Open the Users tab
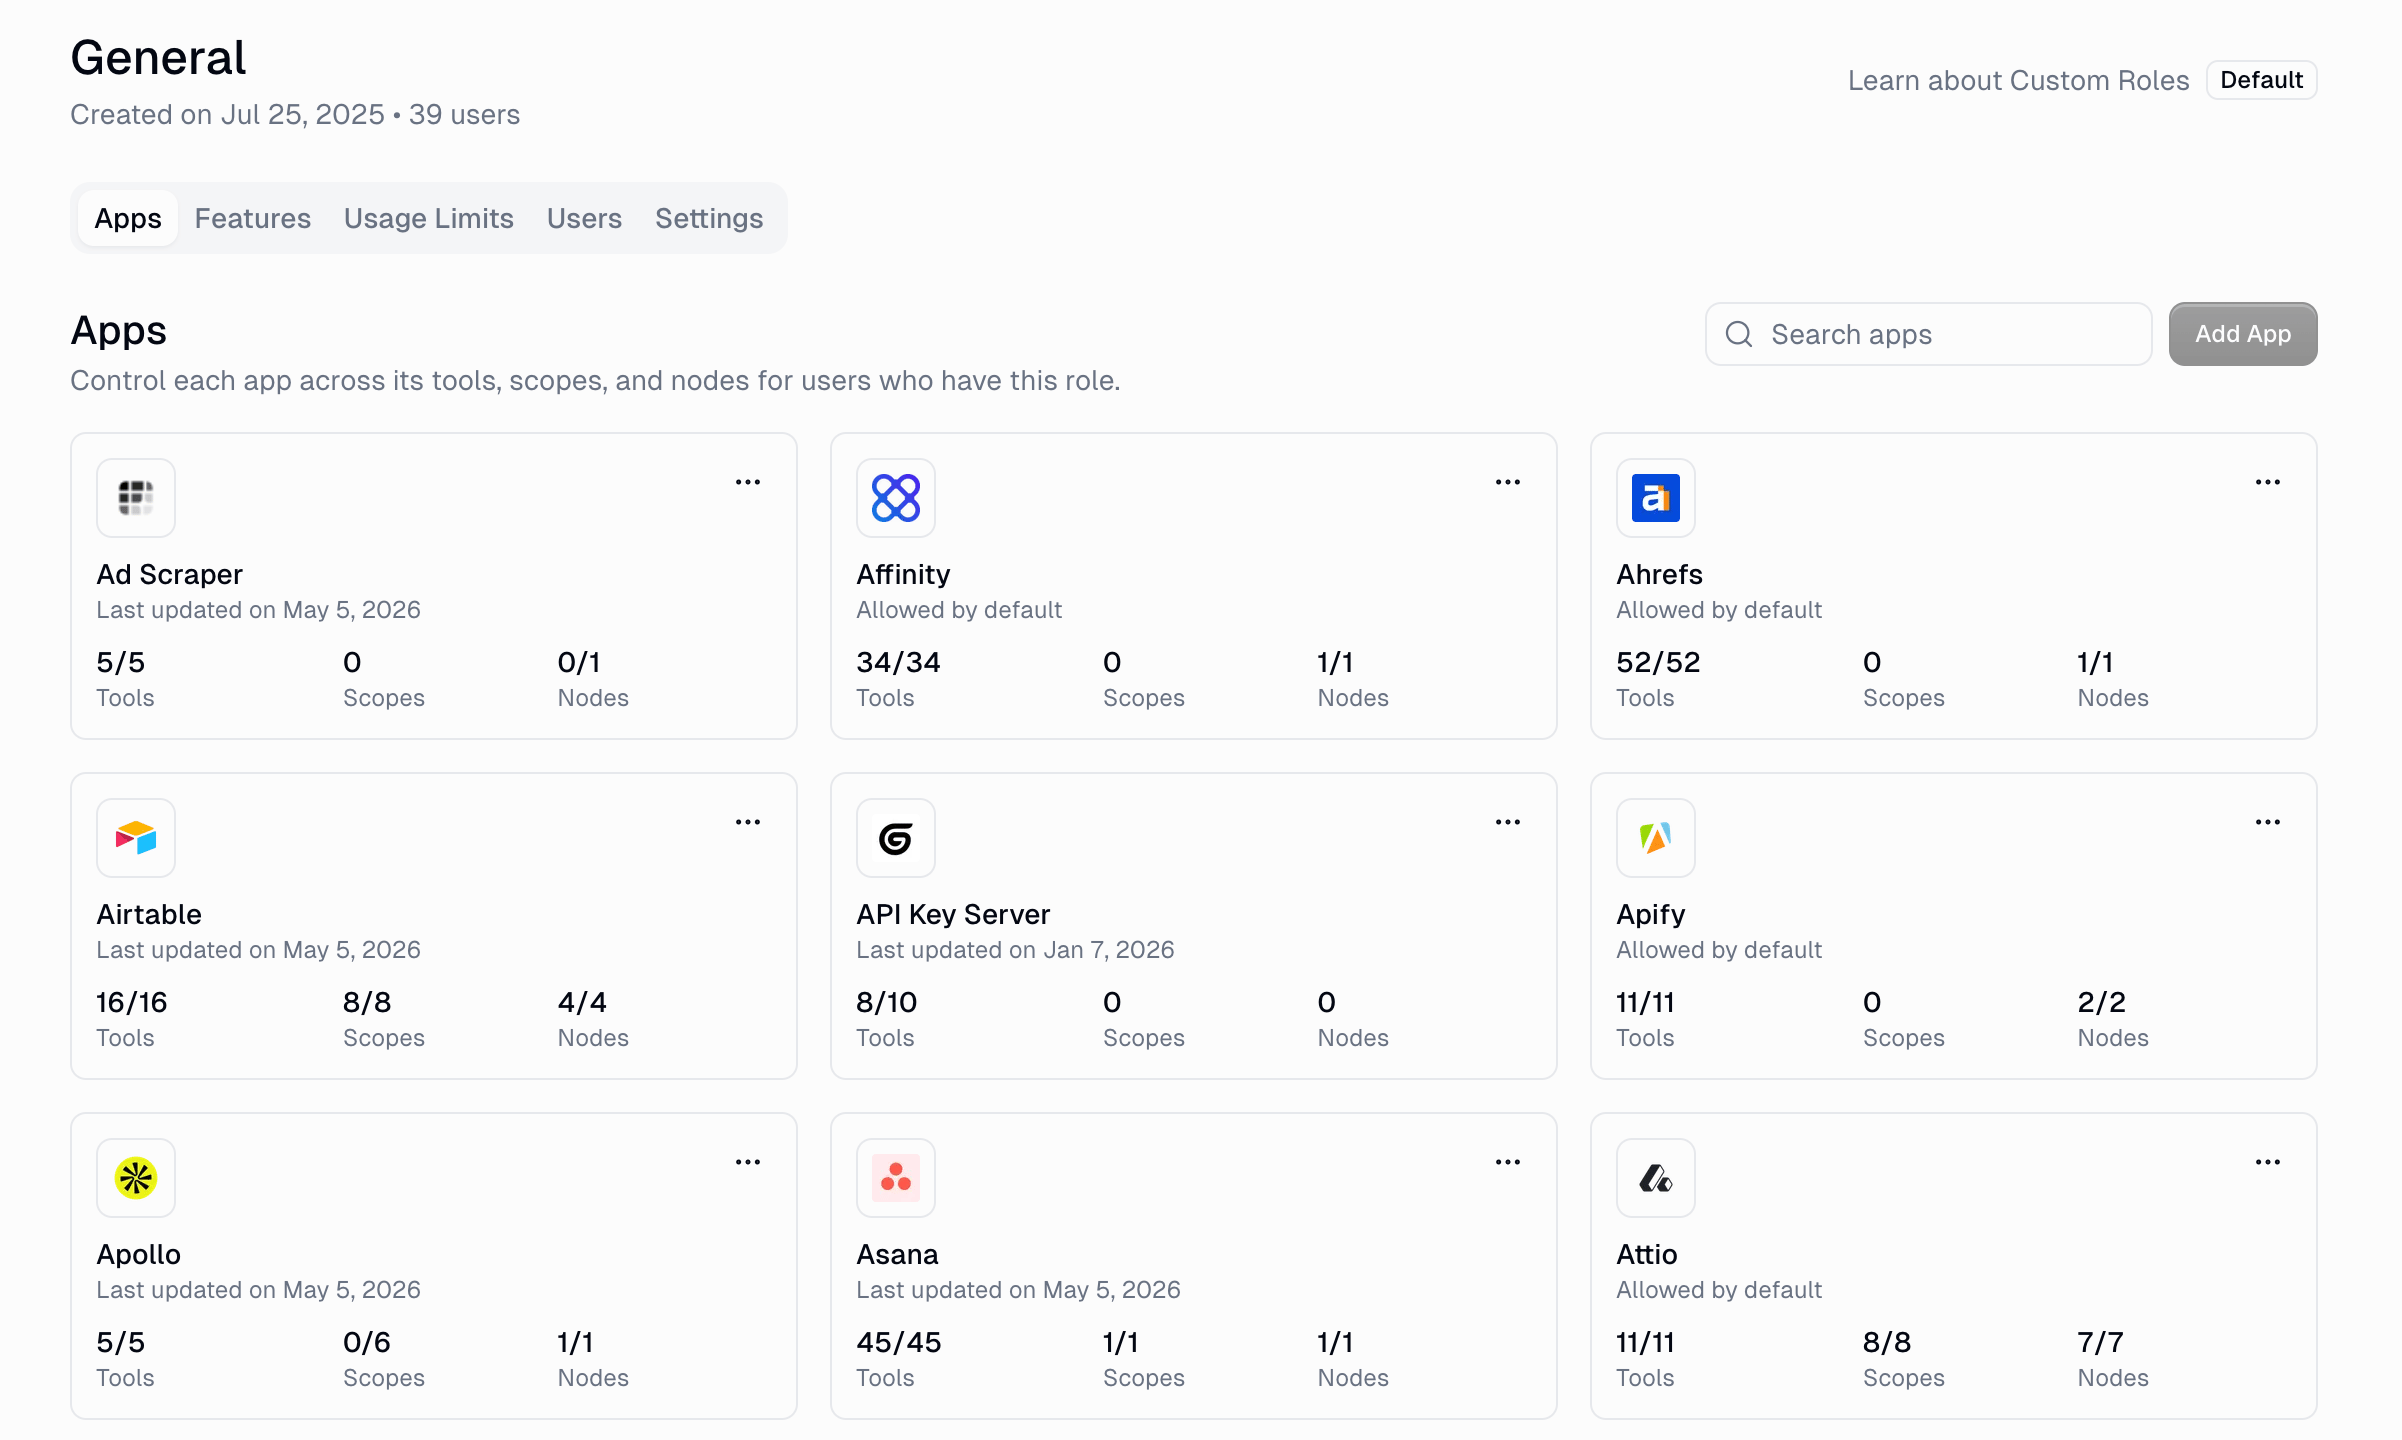 pos(584,218)
